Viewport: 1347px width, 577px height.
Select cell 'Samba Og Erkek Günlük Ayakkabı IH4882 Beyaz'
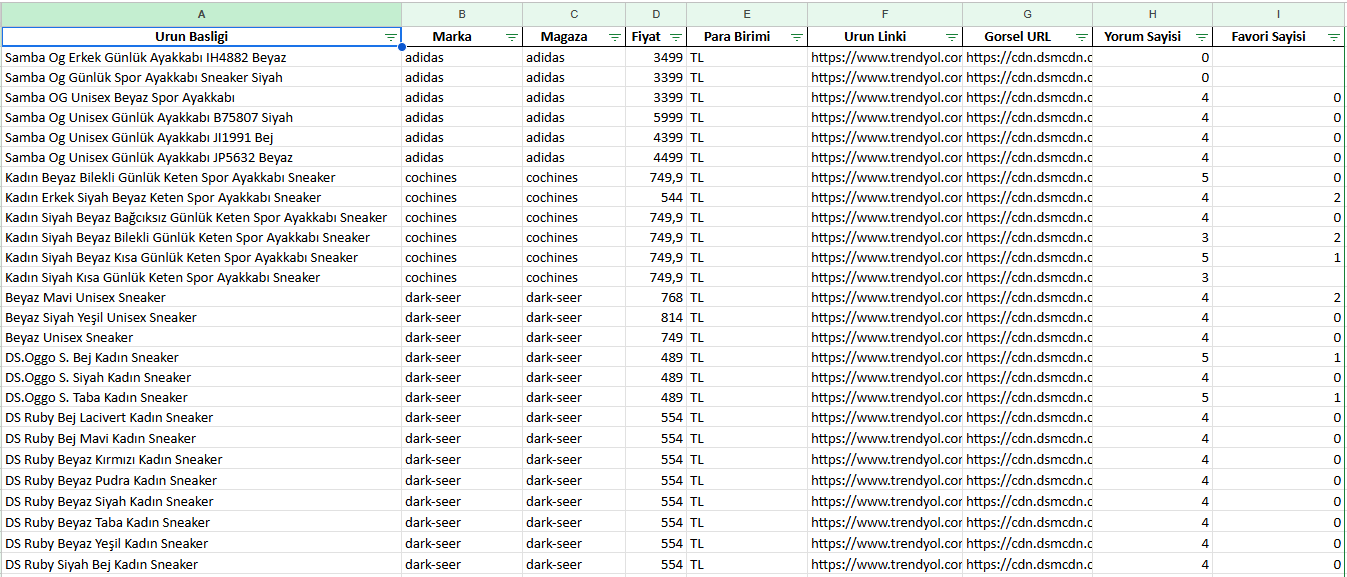[202, 57]
